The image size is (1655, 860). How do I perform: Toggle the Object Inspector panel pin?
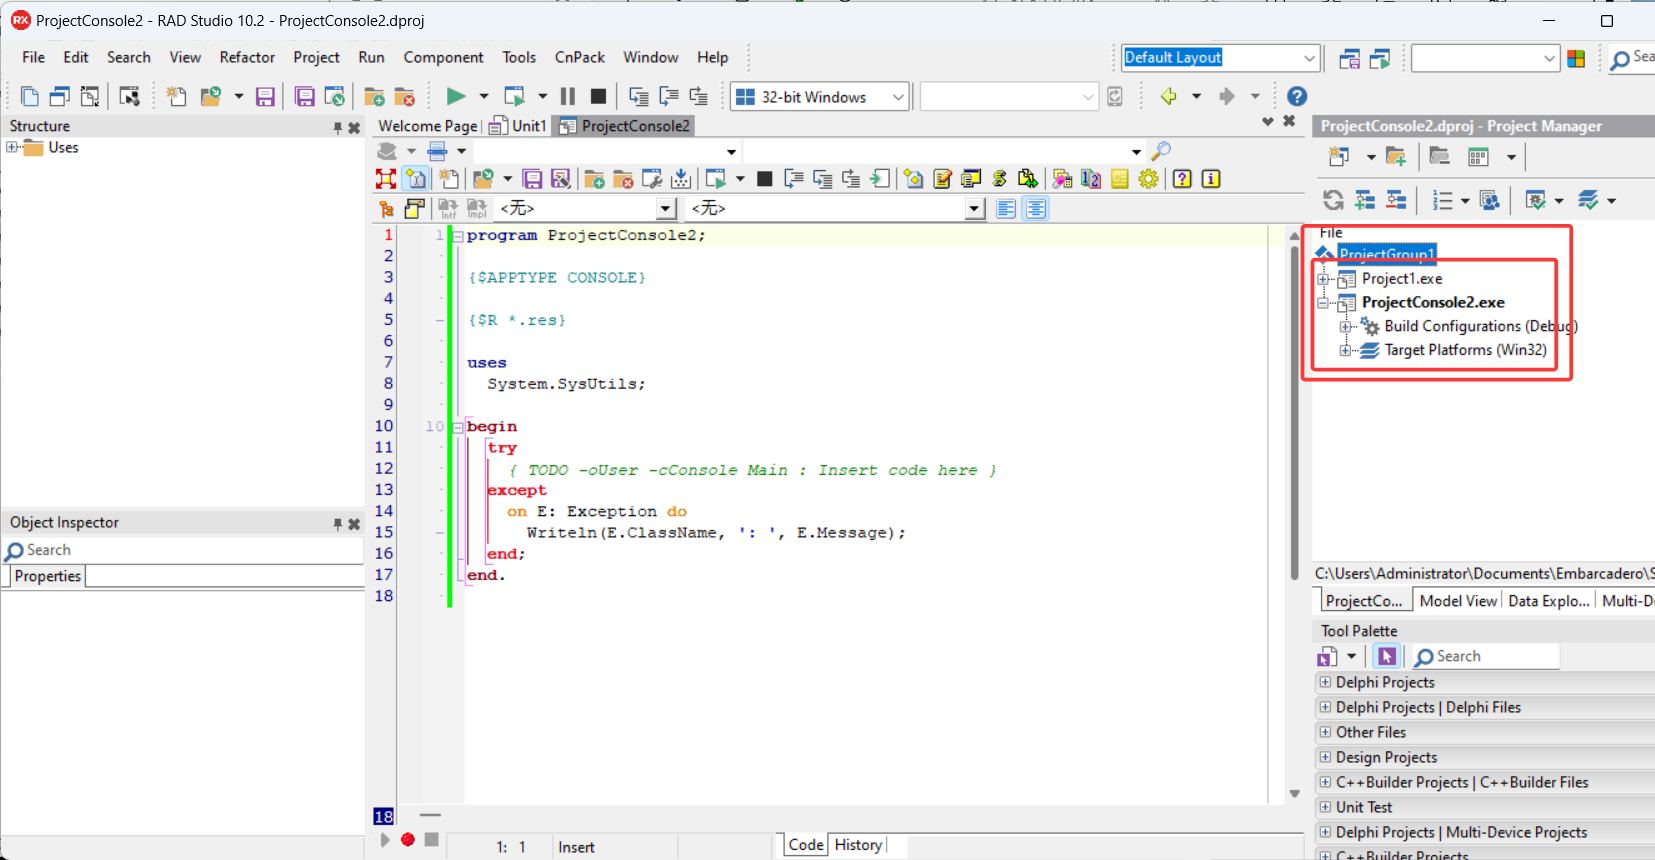(x=338, y=524)
